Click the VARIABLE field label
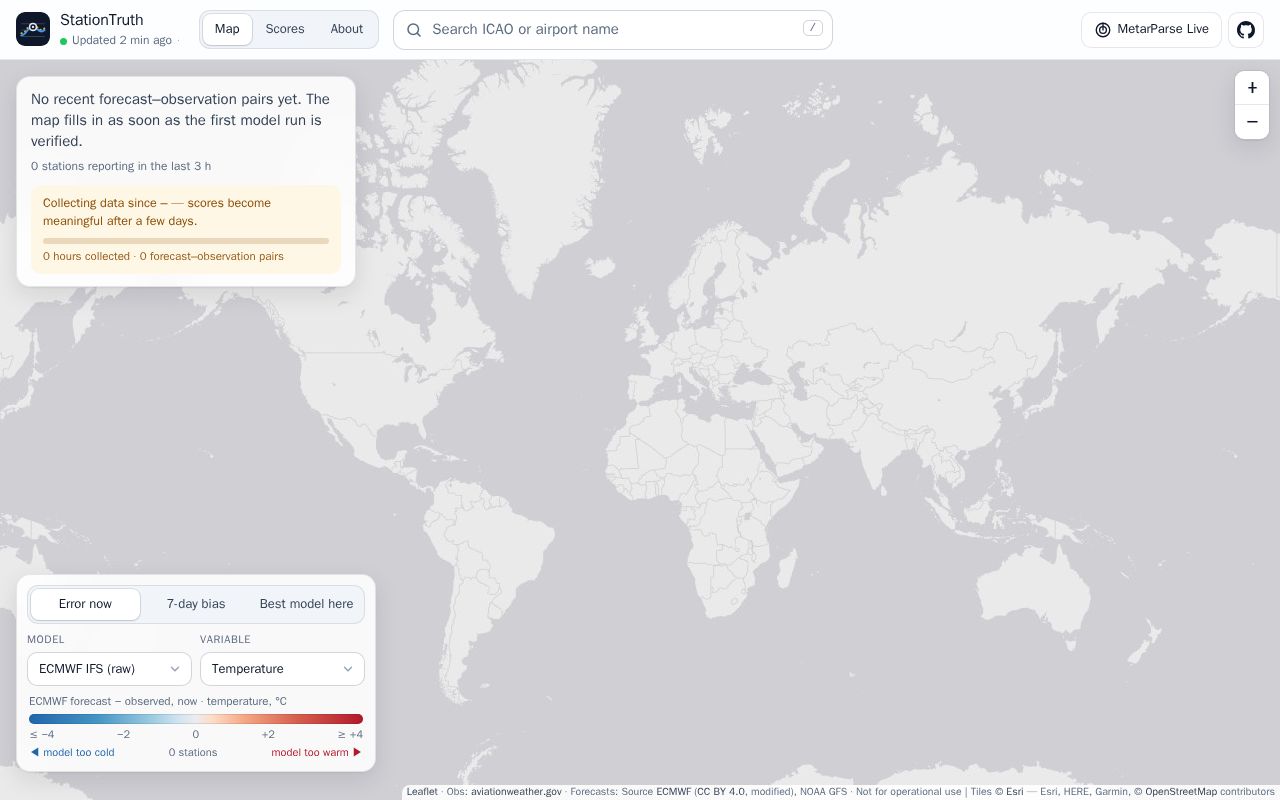 [x=225, y=640]
